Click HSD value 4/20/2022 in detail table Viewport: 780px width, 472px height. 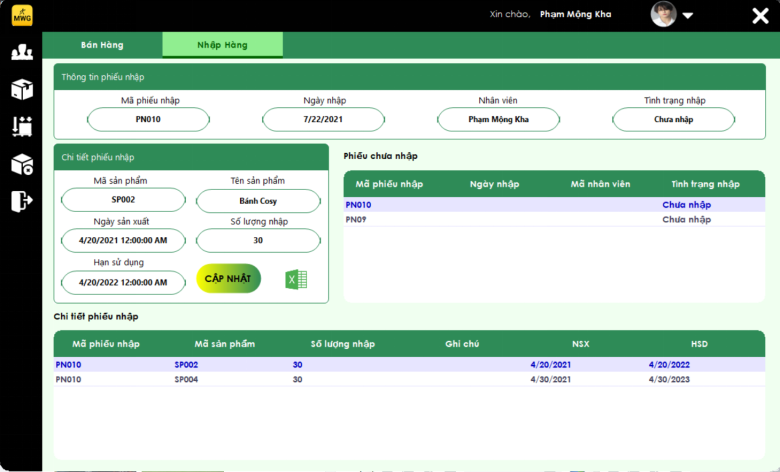click(x=669, y=365)
